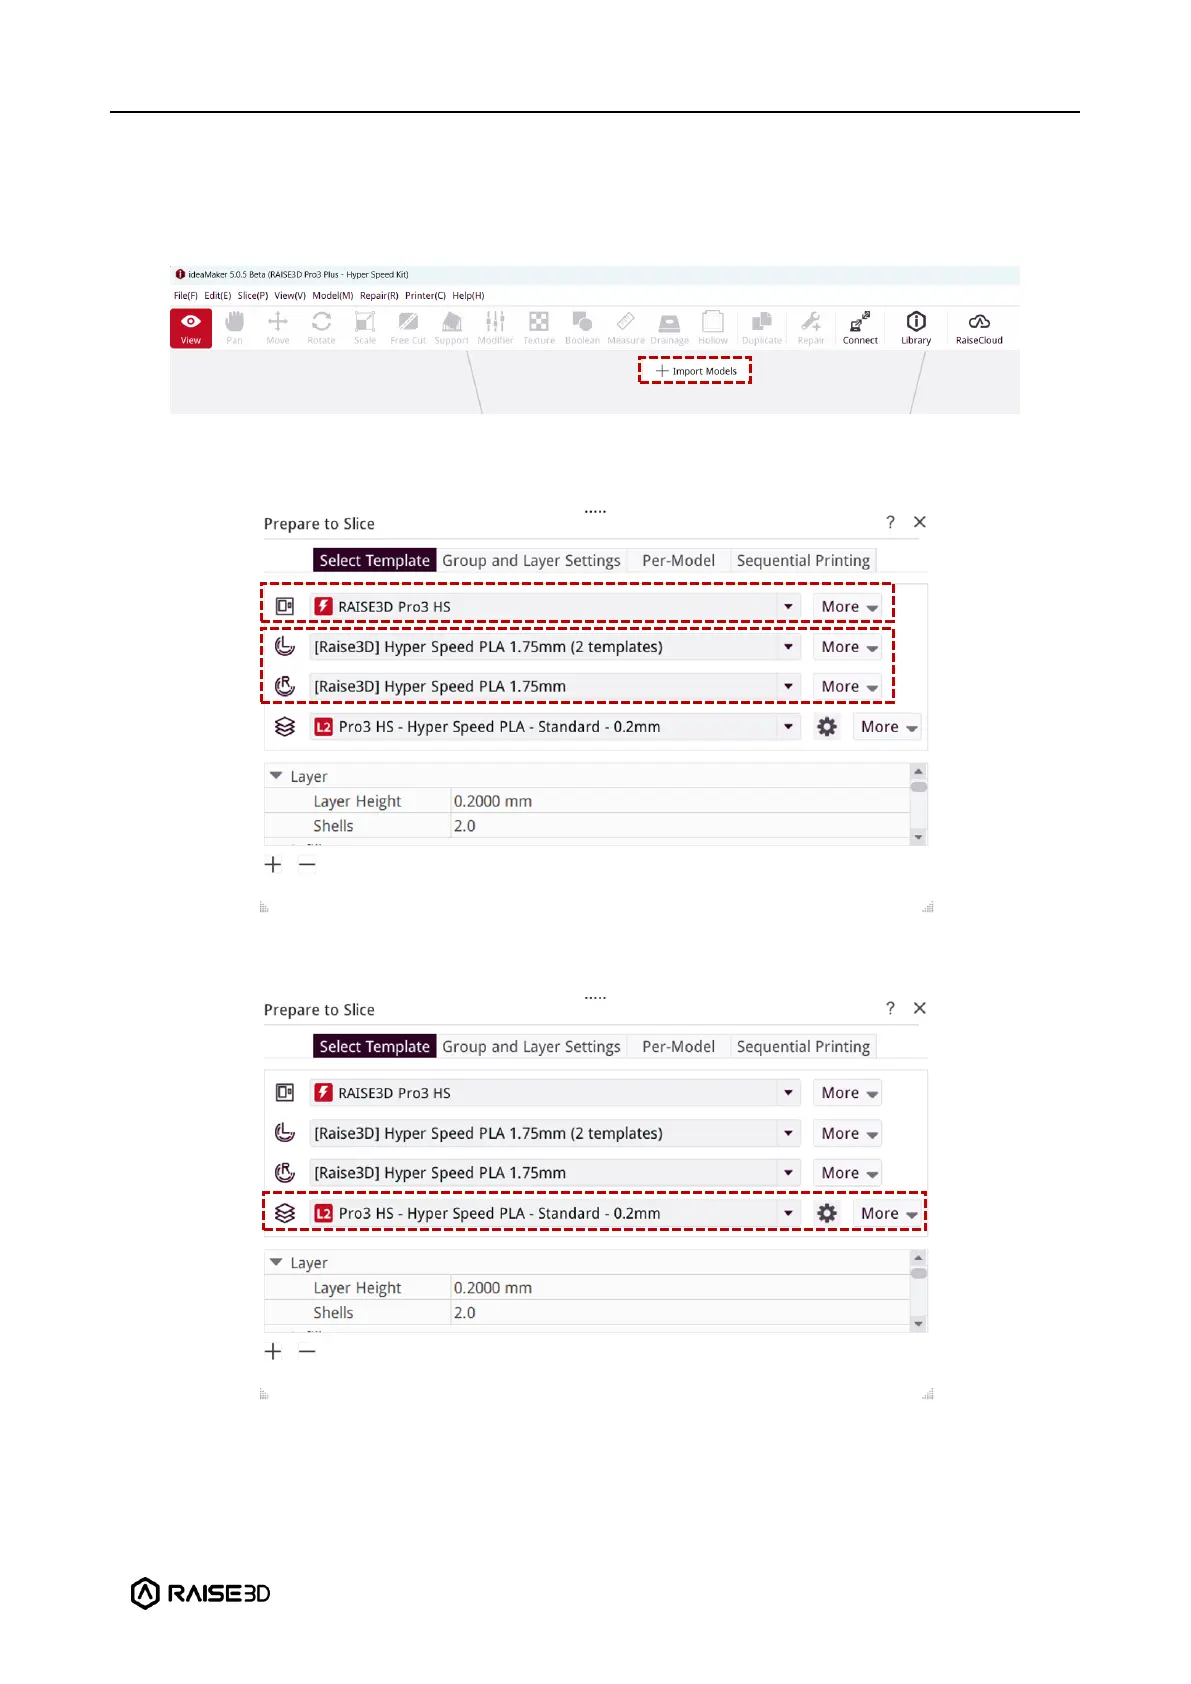
Task: Click More beside RAISE3D Pro3 HS, first dialog
Action: [848, 607]
